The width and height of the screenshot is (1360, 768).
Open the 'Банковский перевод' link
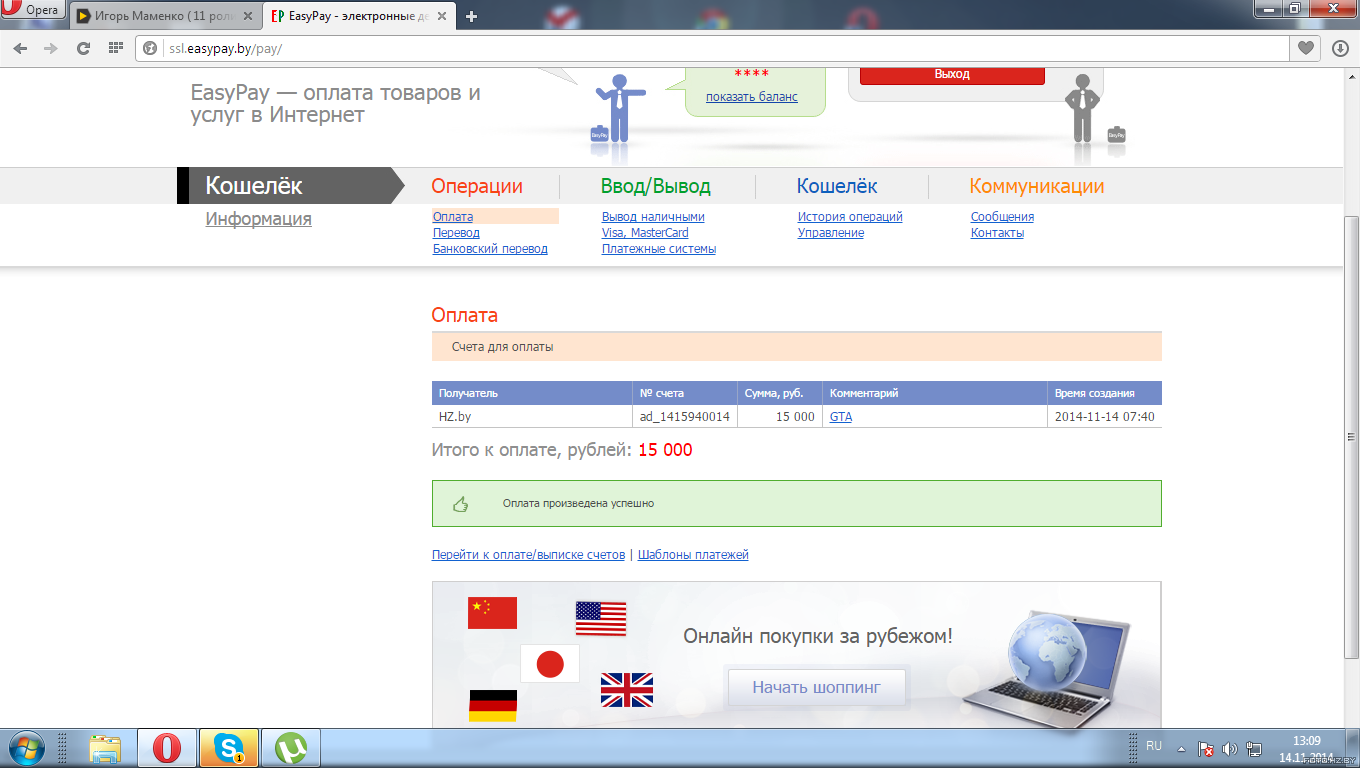pyautogui.click(x=490, y=249)
